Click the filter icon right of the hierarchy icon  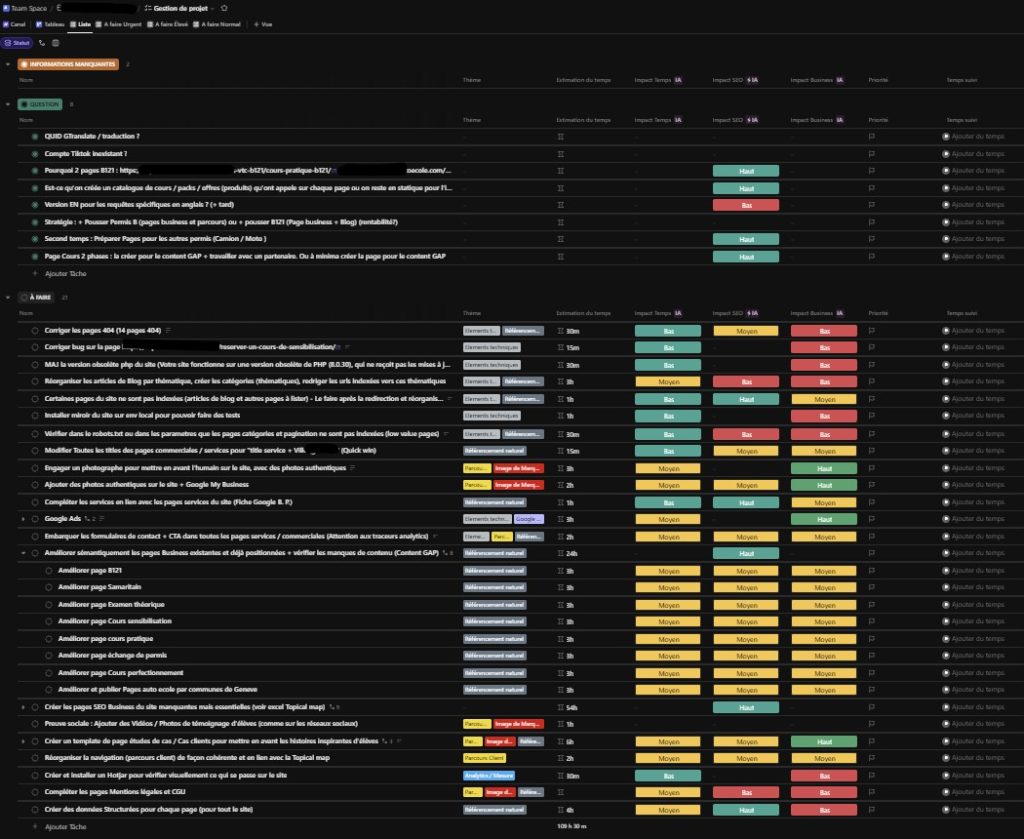(x=56, y=42)
